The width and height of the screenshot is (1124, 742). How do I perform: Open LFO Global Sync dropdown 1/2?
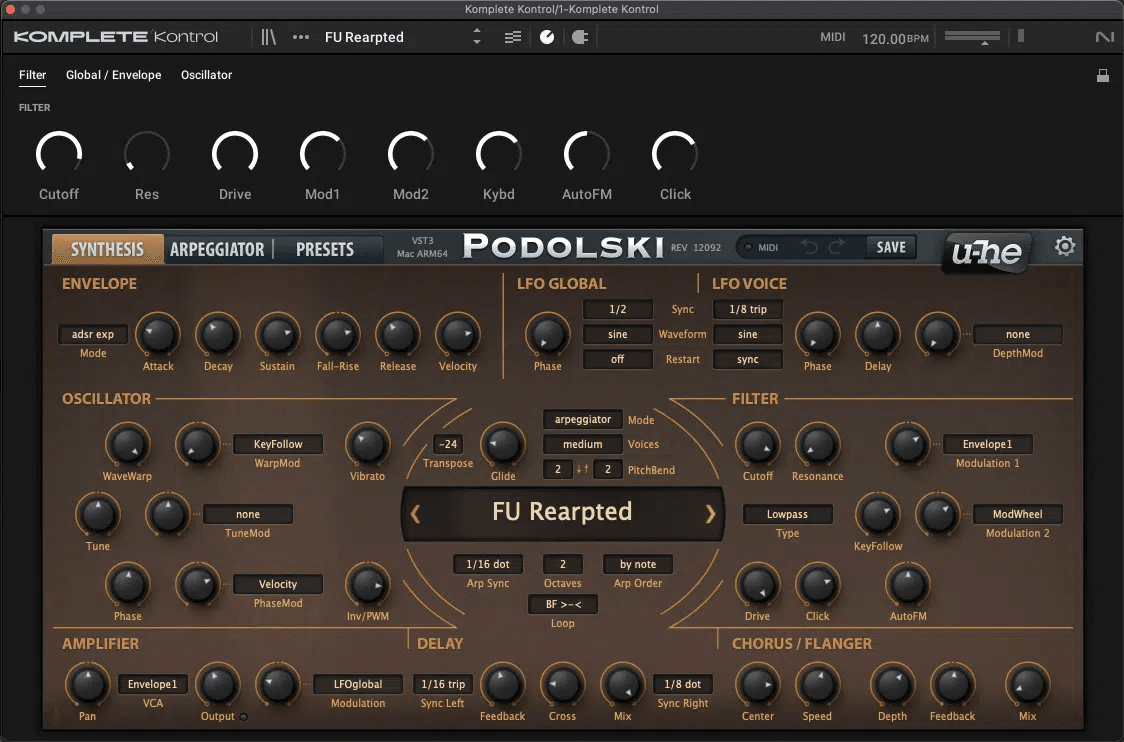click(618, 309)
